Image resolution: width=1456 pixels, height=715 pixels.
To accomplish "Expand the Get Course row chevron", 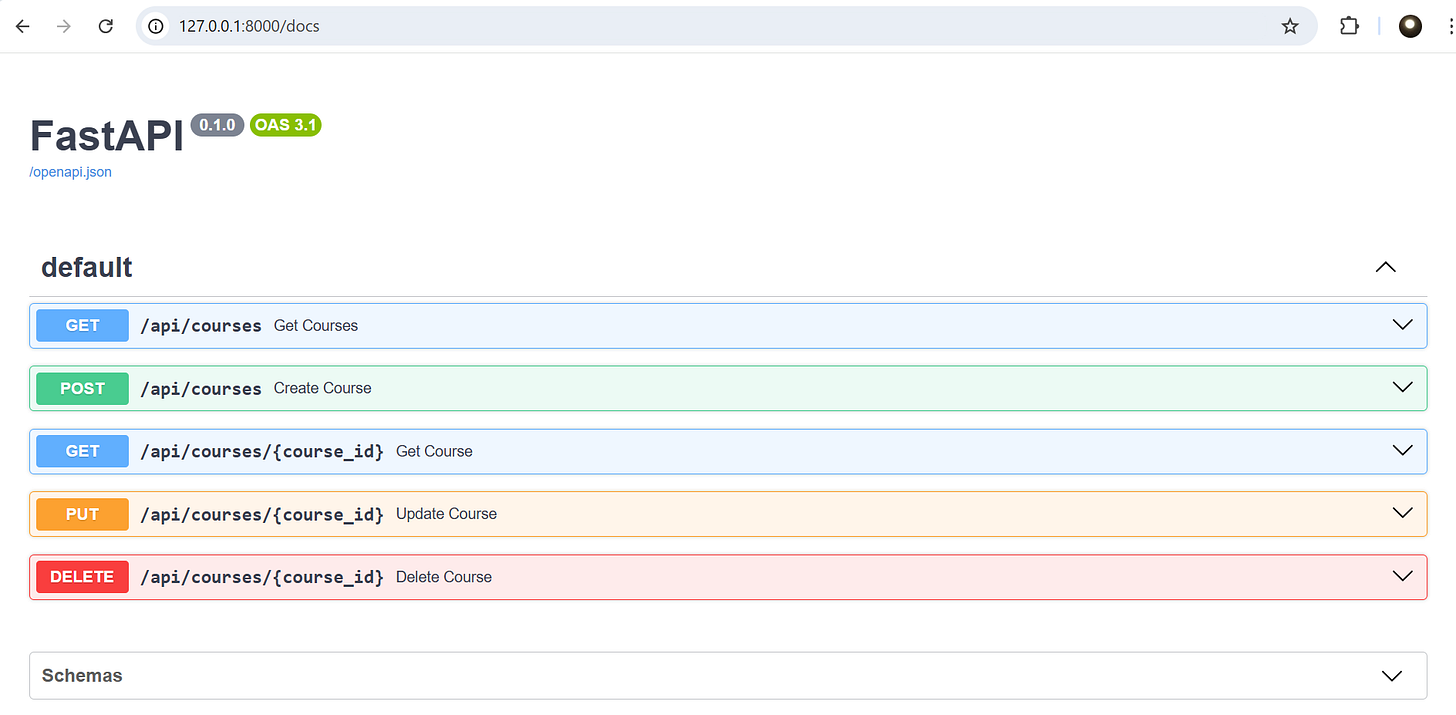I will click(x=1402, y=451).
